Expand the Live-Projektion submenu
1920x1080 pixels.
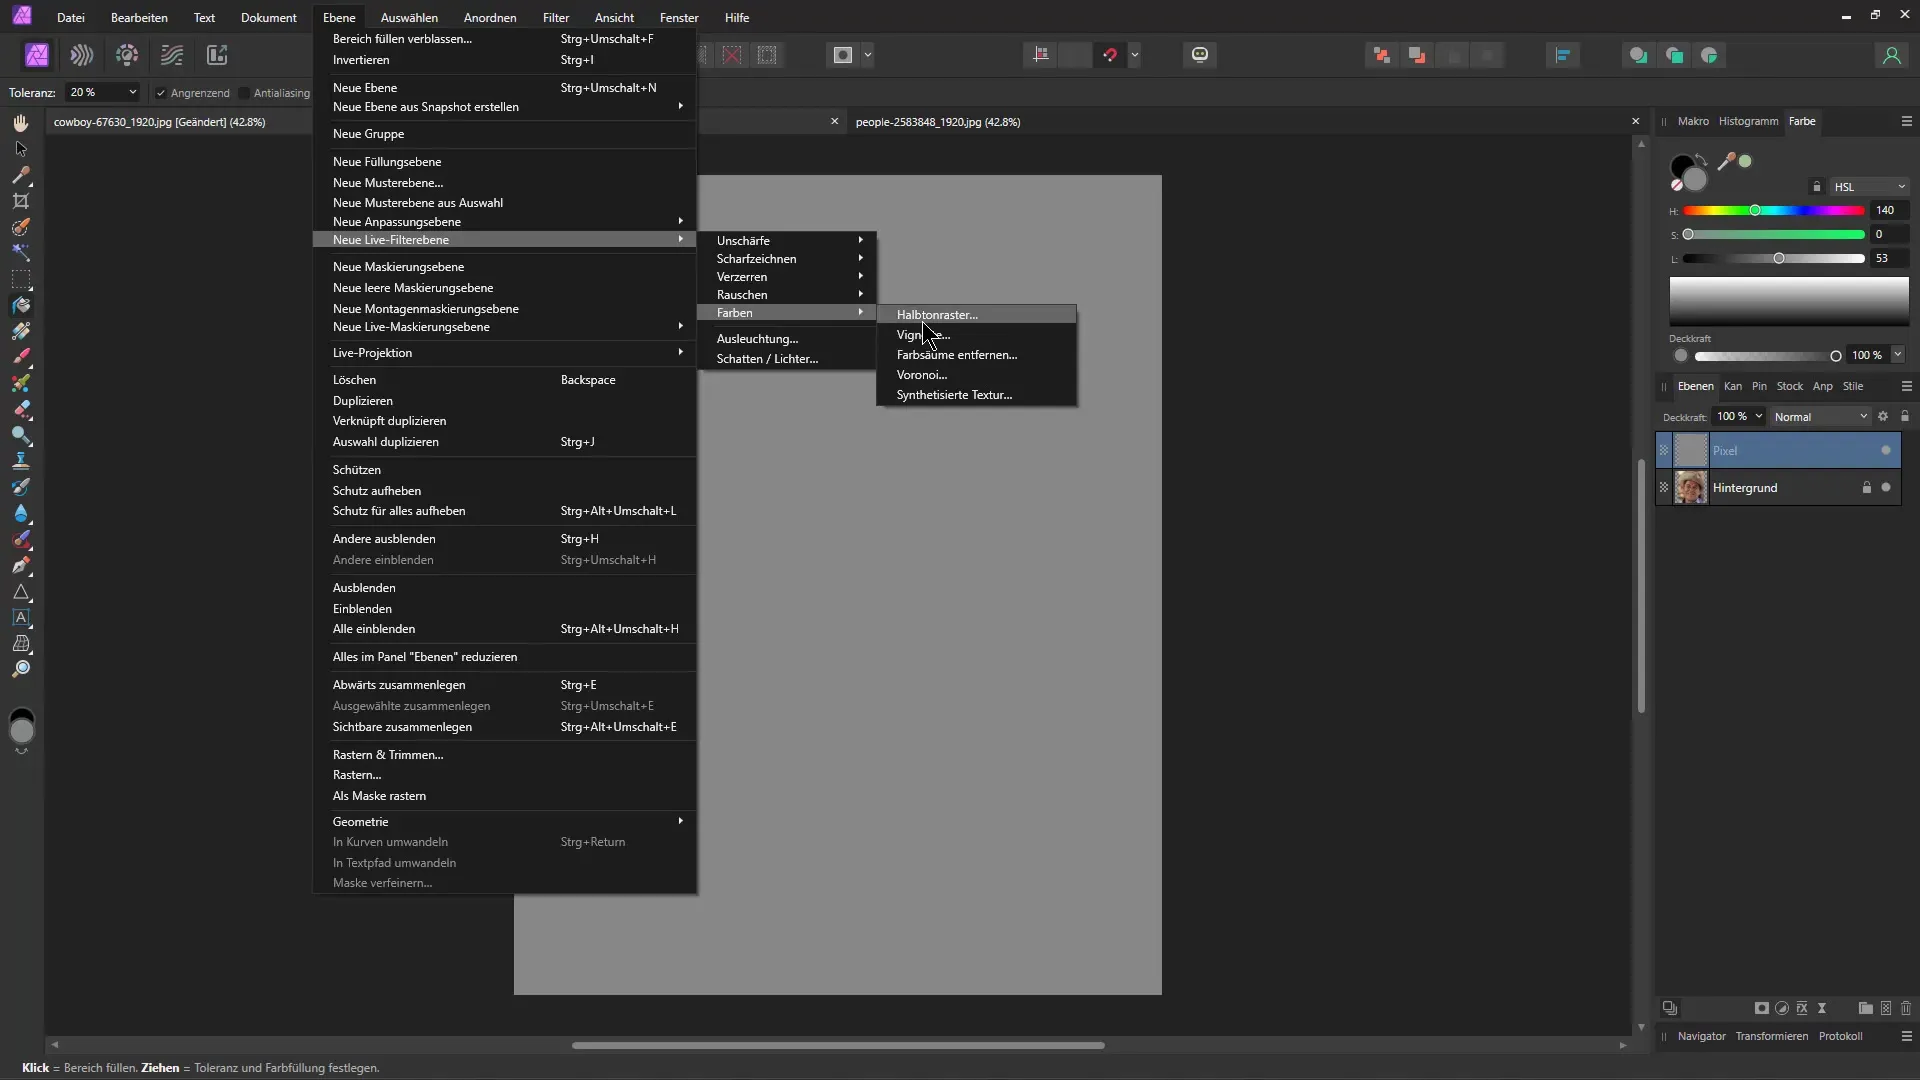click(x=505, y=353)
